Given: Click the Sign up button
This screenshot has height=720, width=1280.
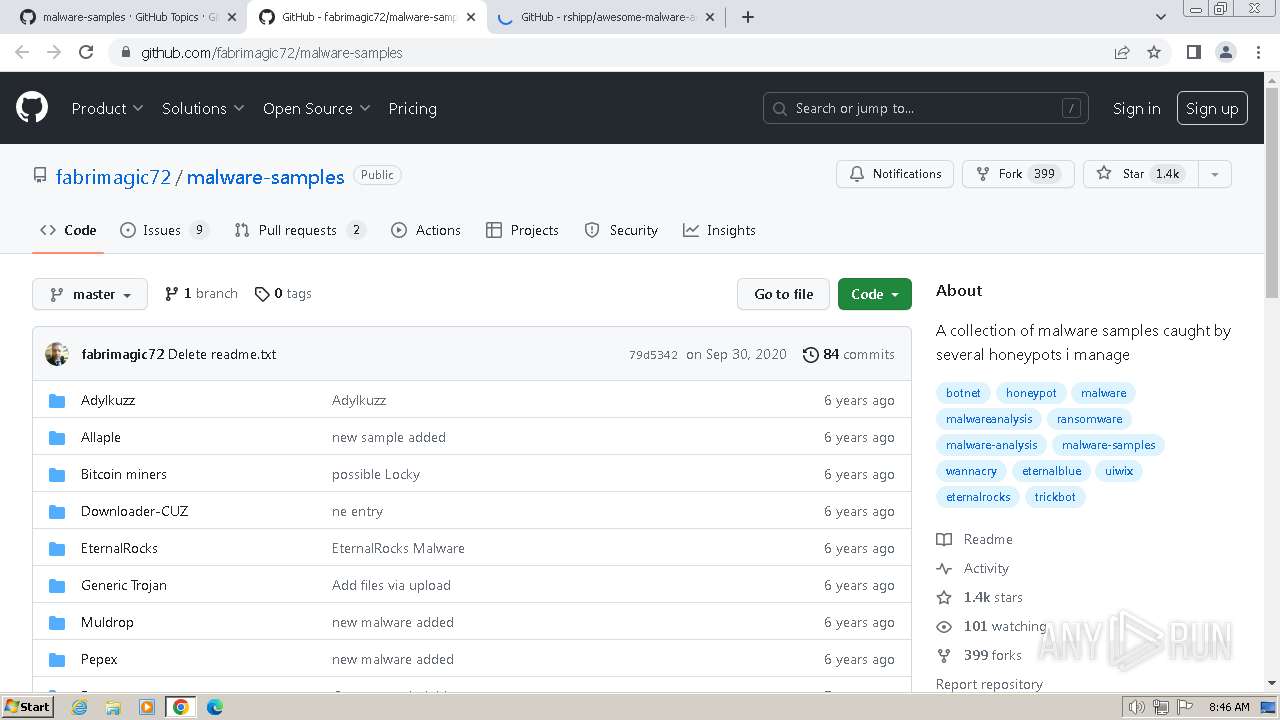Looking at the screenshot, I should [1212, 108].
